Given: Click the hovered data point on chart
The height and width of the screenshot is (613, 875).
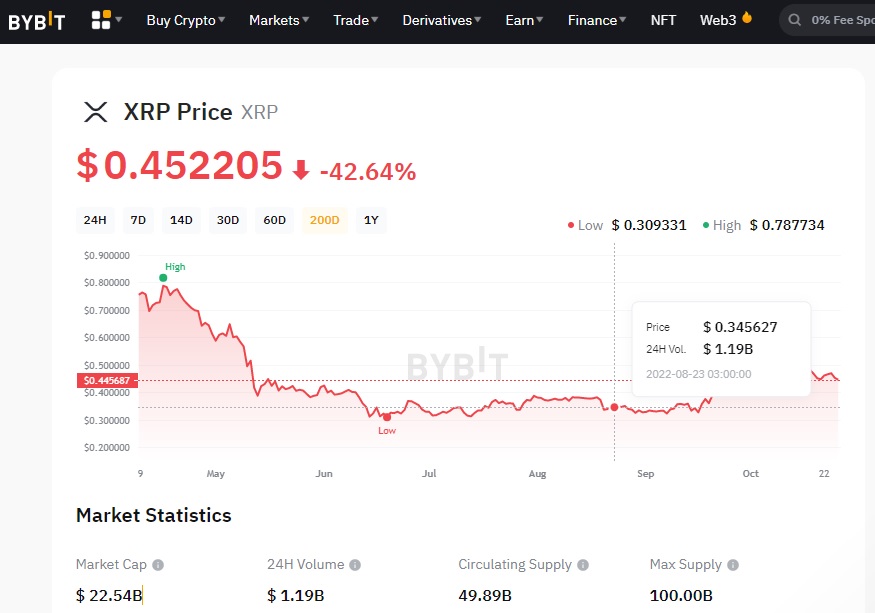Looking at the screenshot, I should tap(614, 408).
